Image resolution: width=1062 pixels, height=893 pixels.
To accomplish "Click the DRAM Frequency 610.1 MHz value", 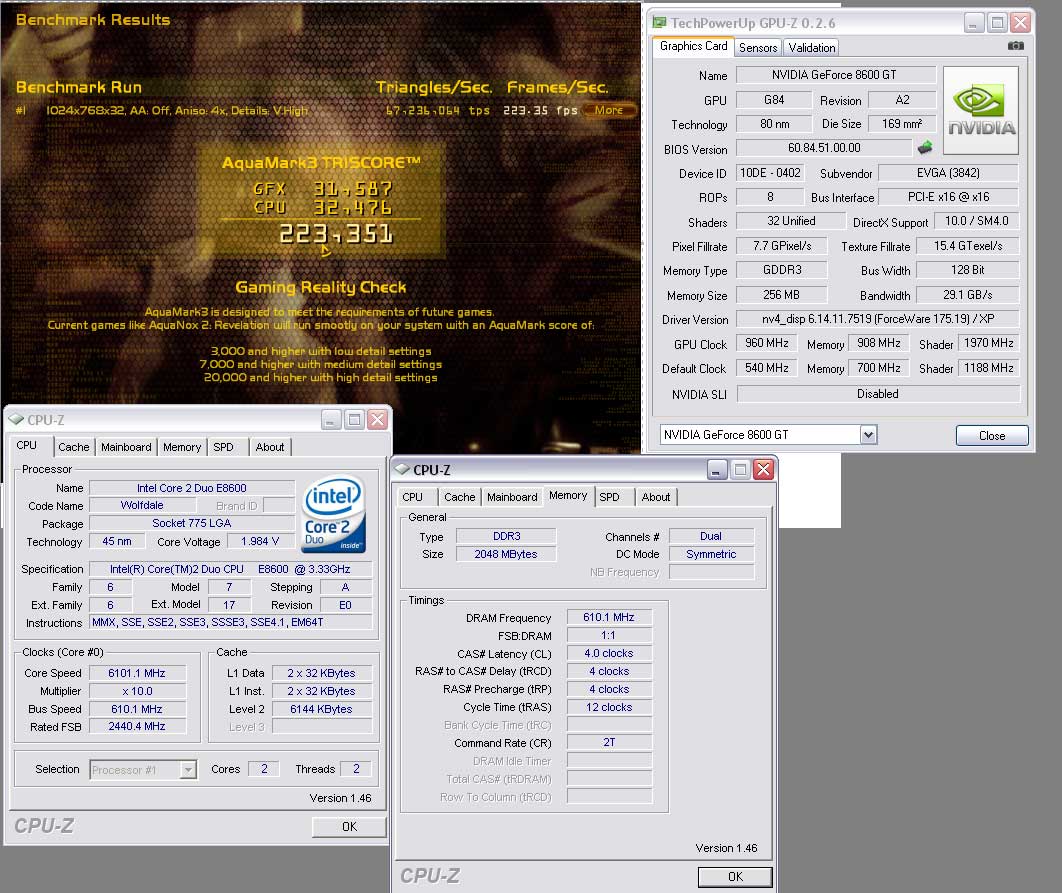I will click(x=609, y=617).
